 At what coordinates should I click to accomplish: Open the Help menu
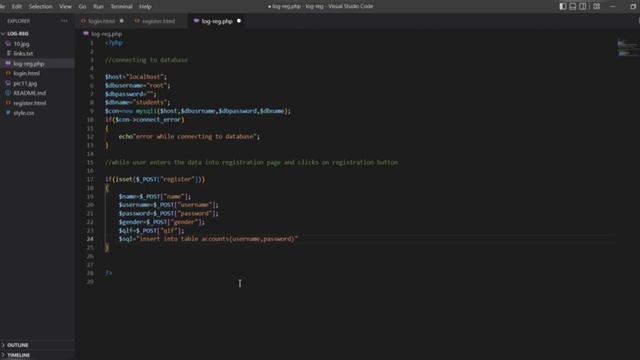pyautogui.click(x=145, y=7)
